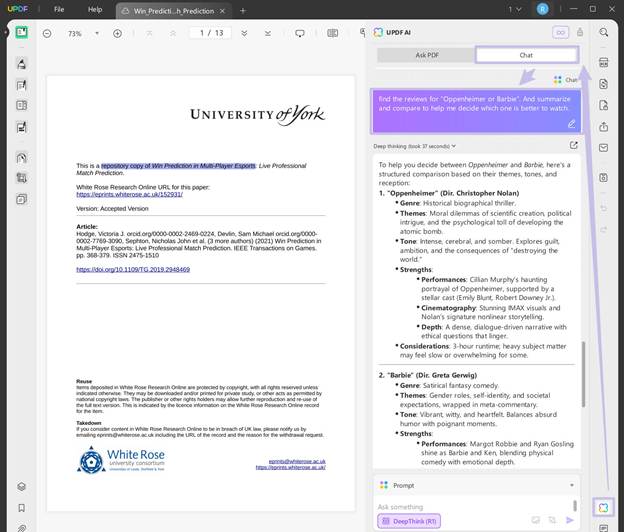The image size is (624, 532).
Task: Expand the Prompt dropdown
Action: 573,485
